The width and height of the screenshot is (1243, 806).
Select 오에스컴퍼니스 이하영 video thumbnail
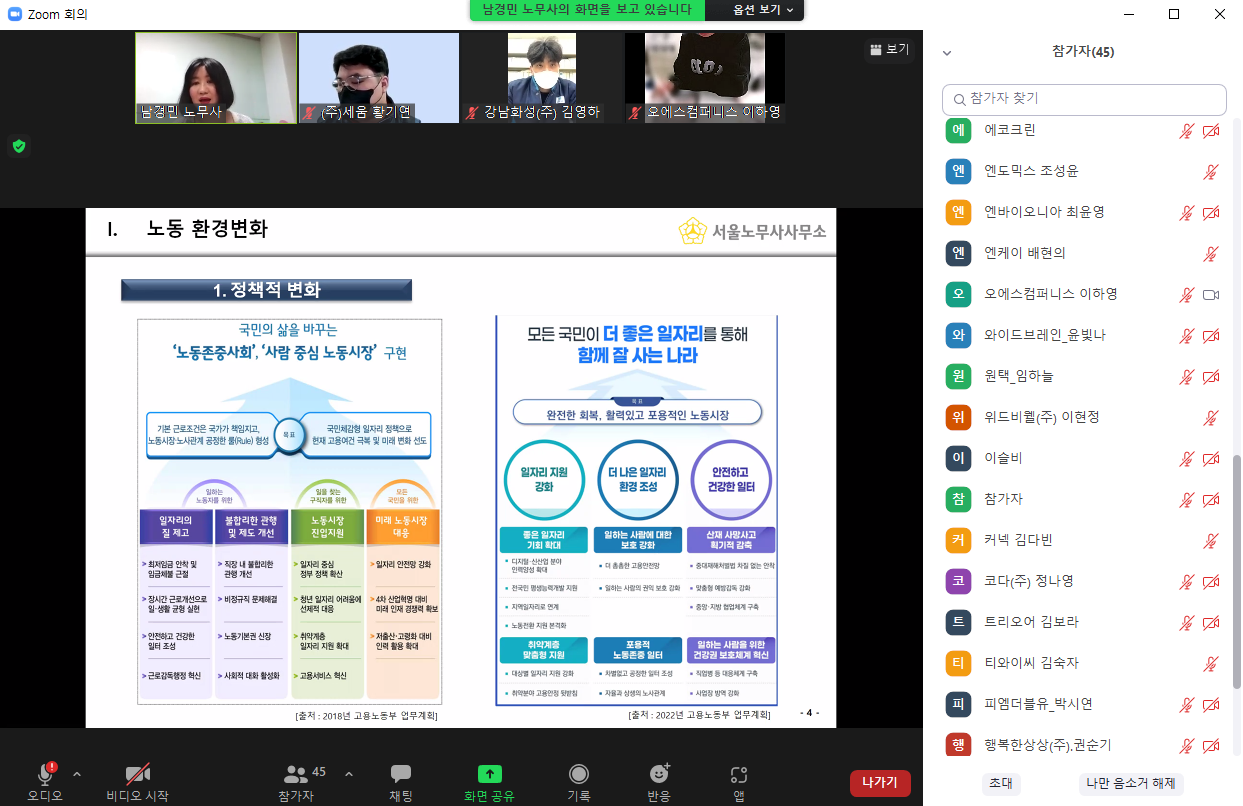point(705,78)
